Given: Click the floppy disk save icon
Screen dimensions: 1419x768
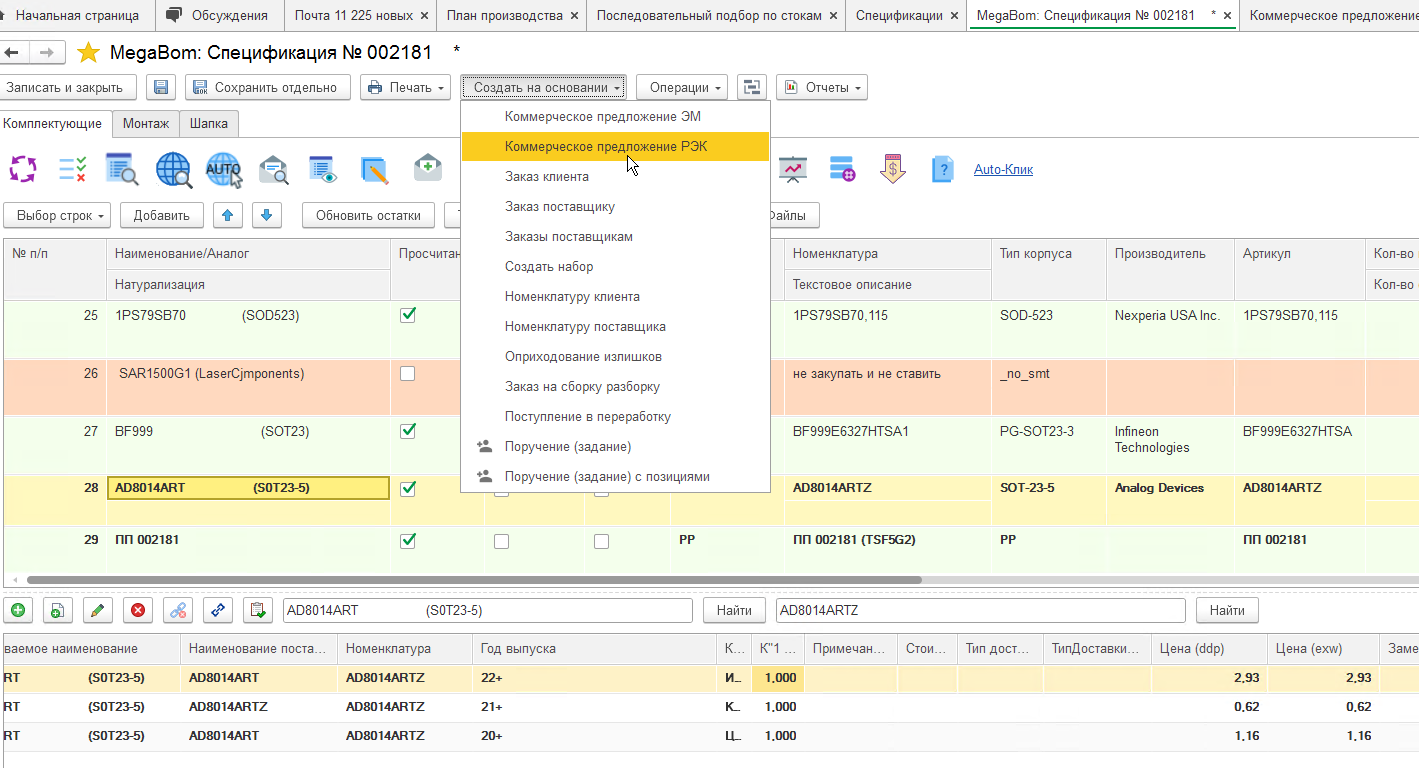Looking at the screenshot, I should (161, 88).
